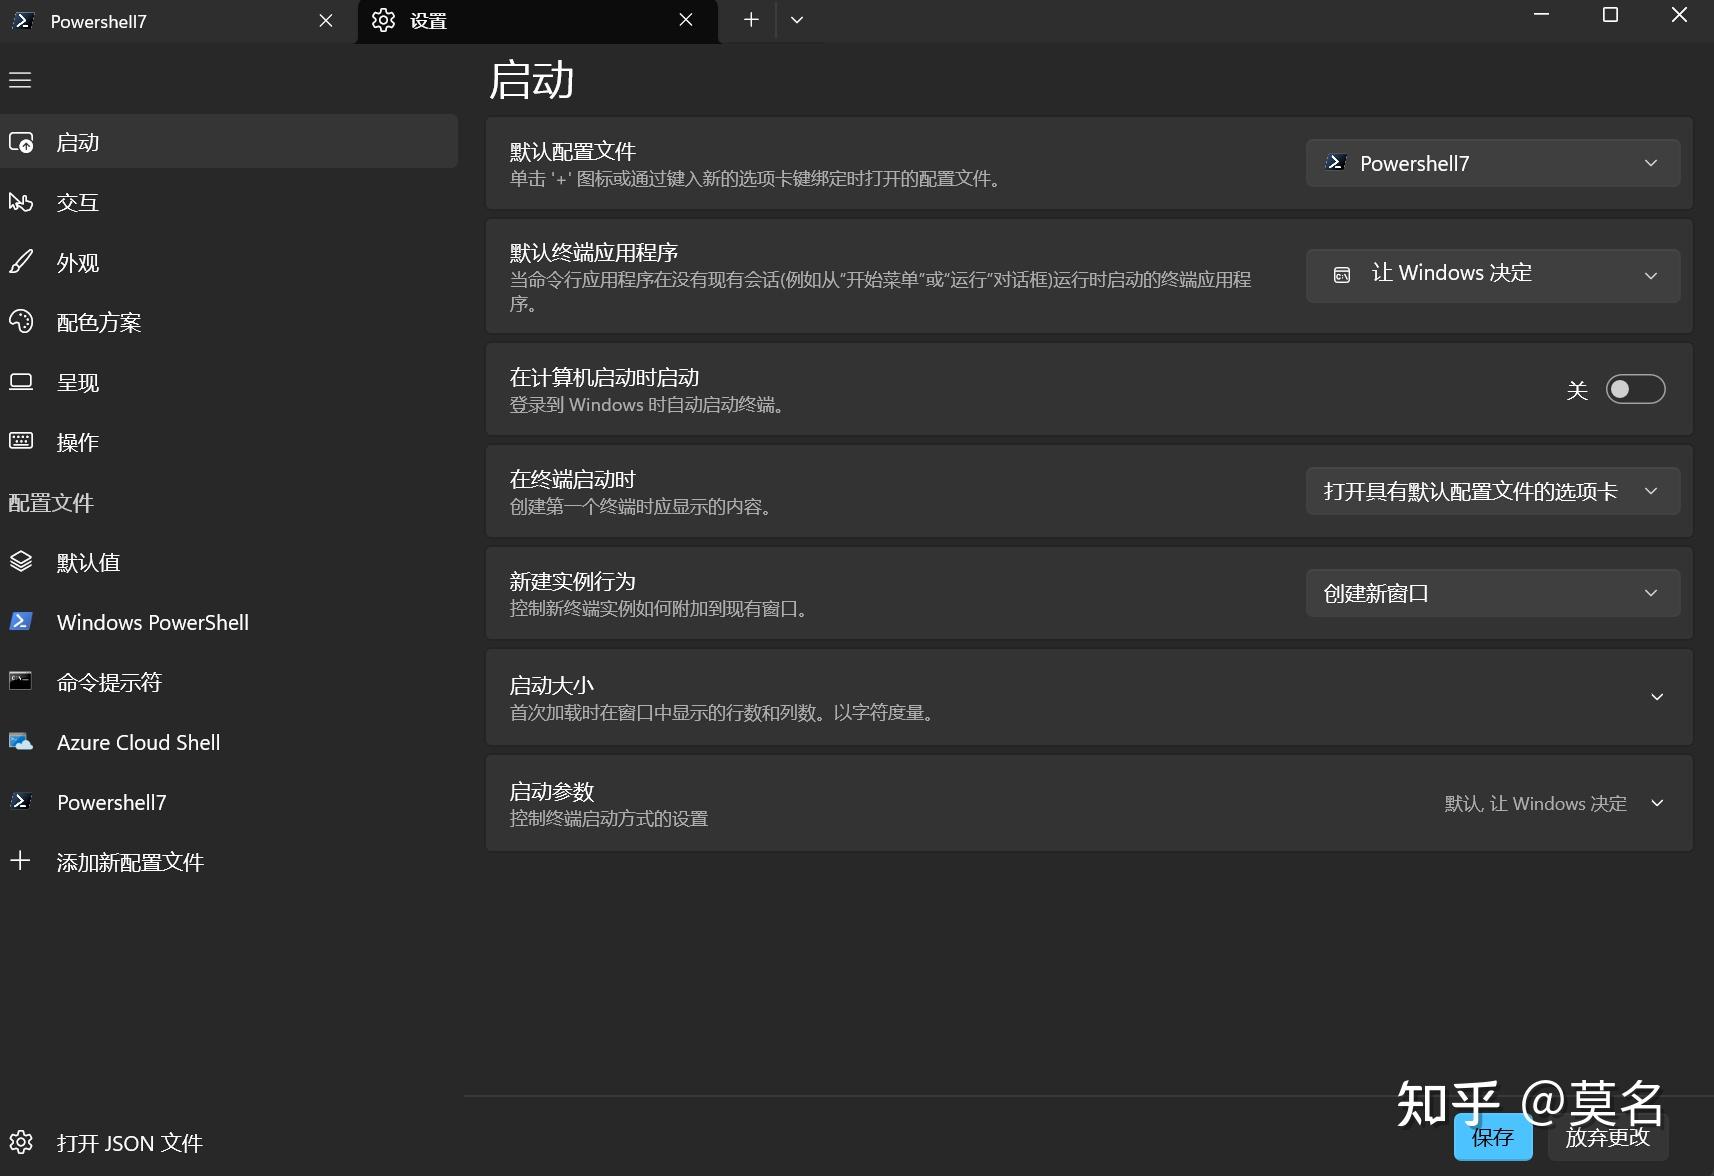Click the 保存 save button
Viewport: 1714px width, 1176px height.
click(1492, 1137)
